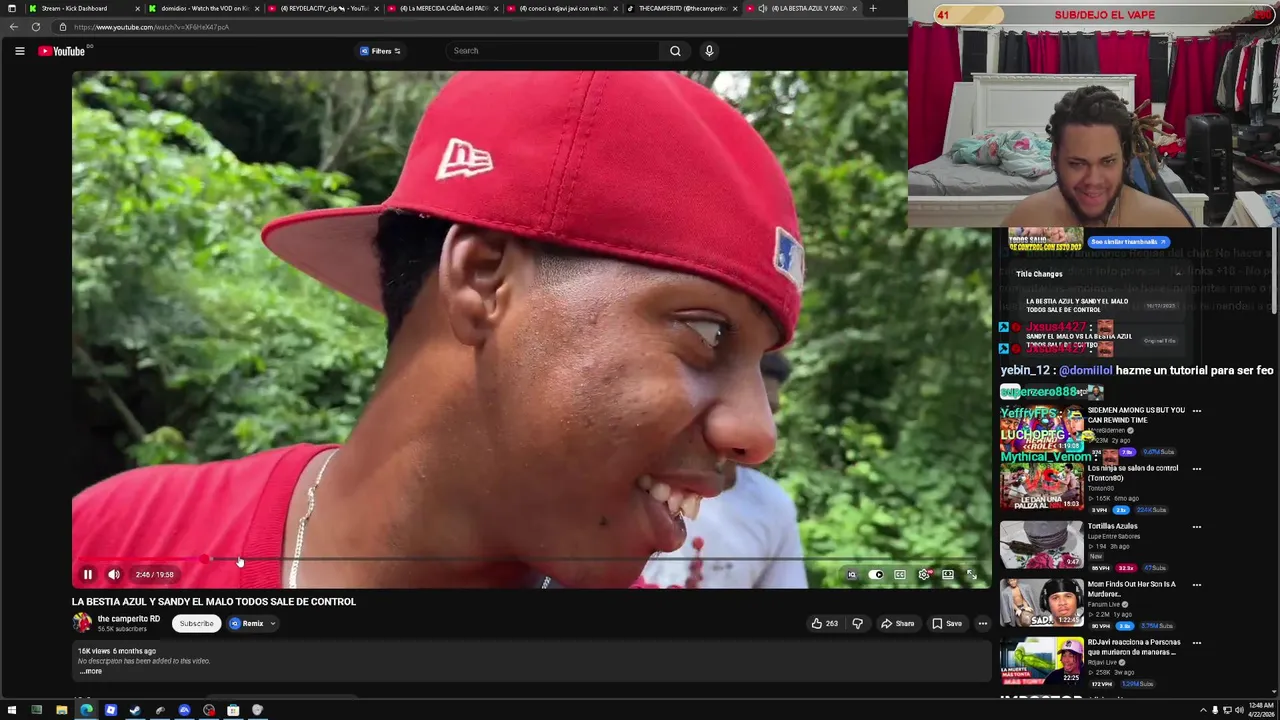1280x720 pixels.
Task: Open options for Mom Finds Out video
Action: tap(1196, 585)
